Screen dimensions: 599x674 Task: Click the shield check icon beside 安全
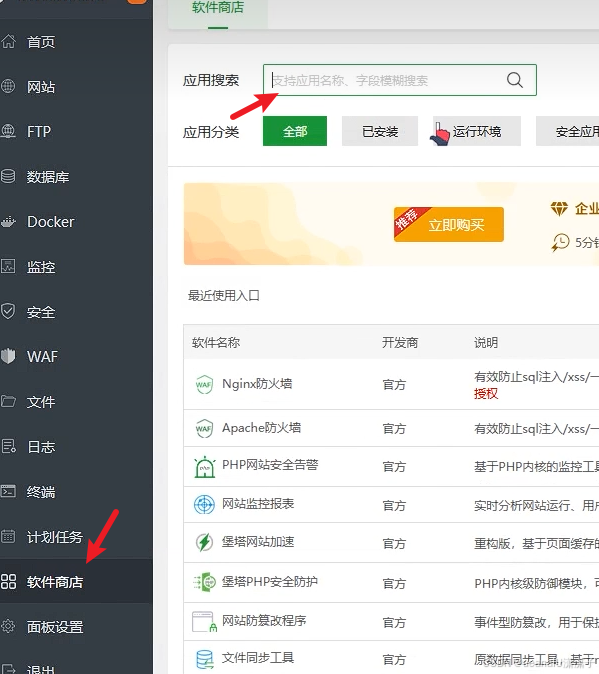tap(8, 311)
